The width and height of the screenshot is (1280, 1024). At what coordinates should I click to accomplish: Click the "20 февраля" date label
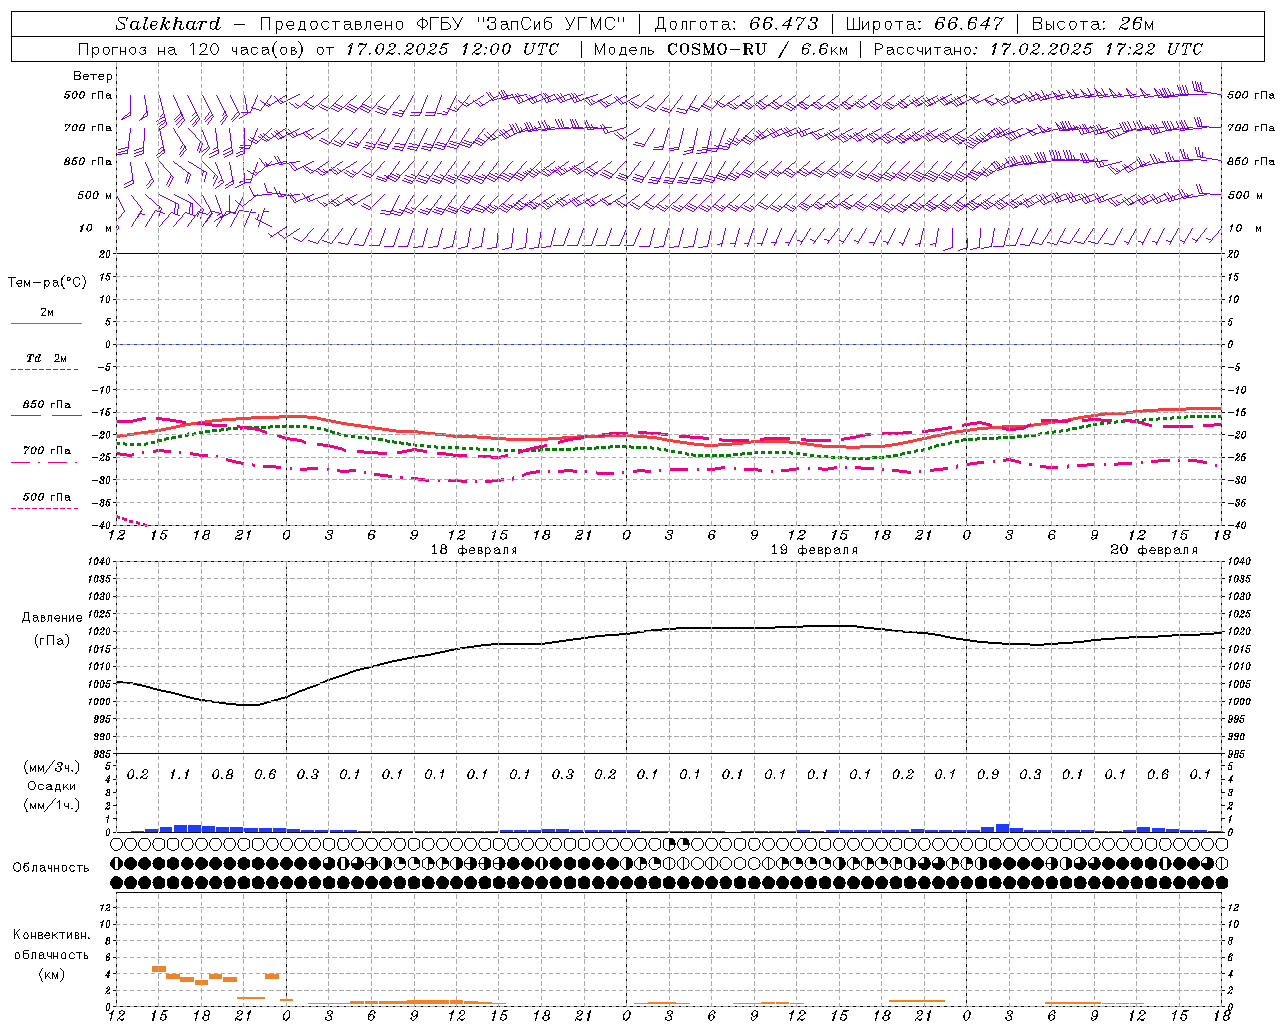1154,550
